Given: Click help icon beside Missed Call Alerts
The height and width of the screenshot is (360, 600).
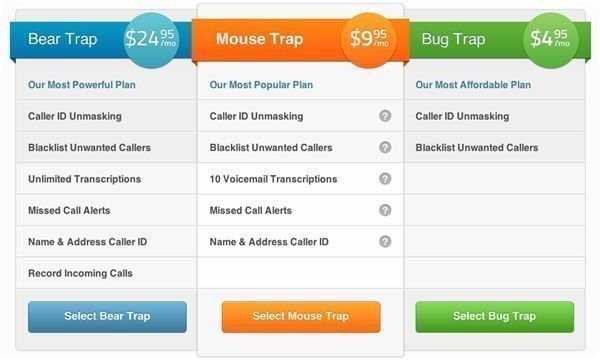Looking at the screenshot, I should tap(385, 210).
